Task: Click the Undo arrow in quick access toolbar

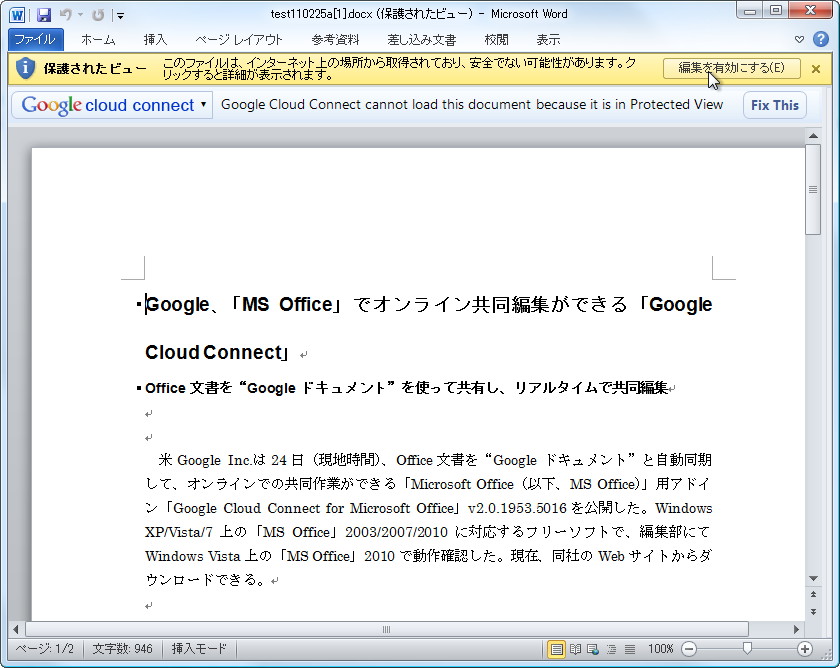Action: [x=65, y=14]
